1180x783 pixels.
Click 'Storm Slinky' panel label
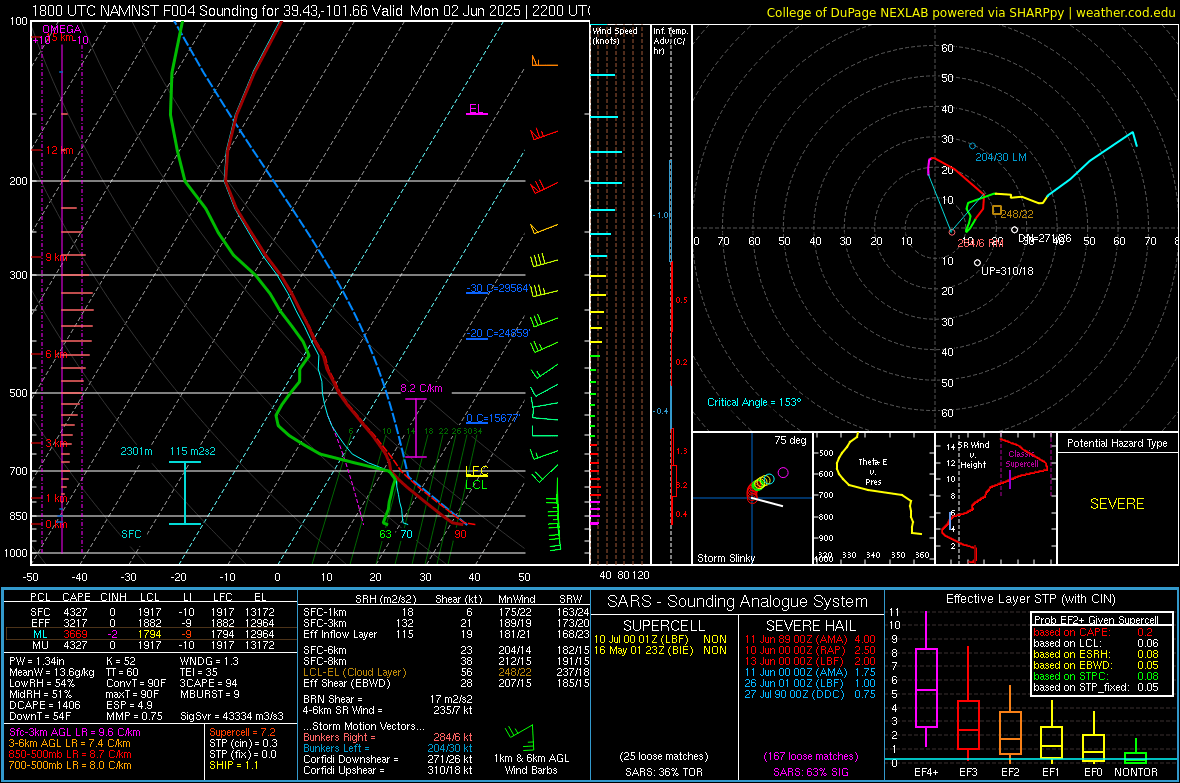tap(725, 558)
